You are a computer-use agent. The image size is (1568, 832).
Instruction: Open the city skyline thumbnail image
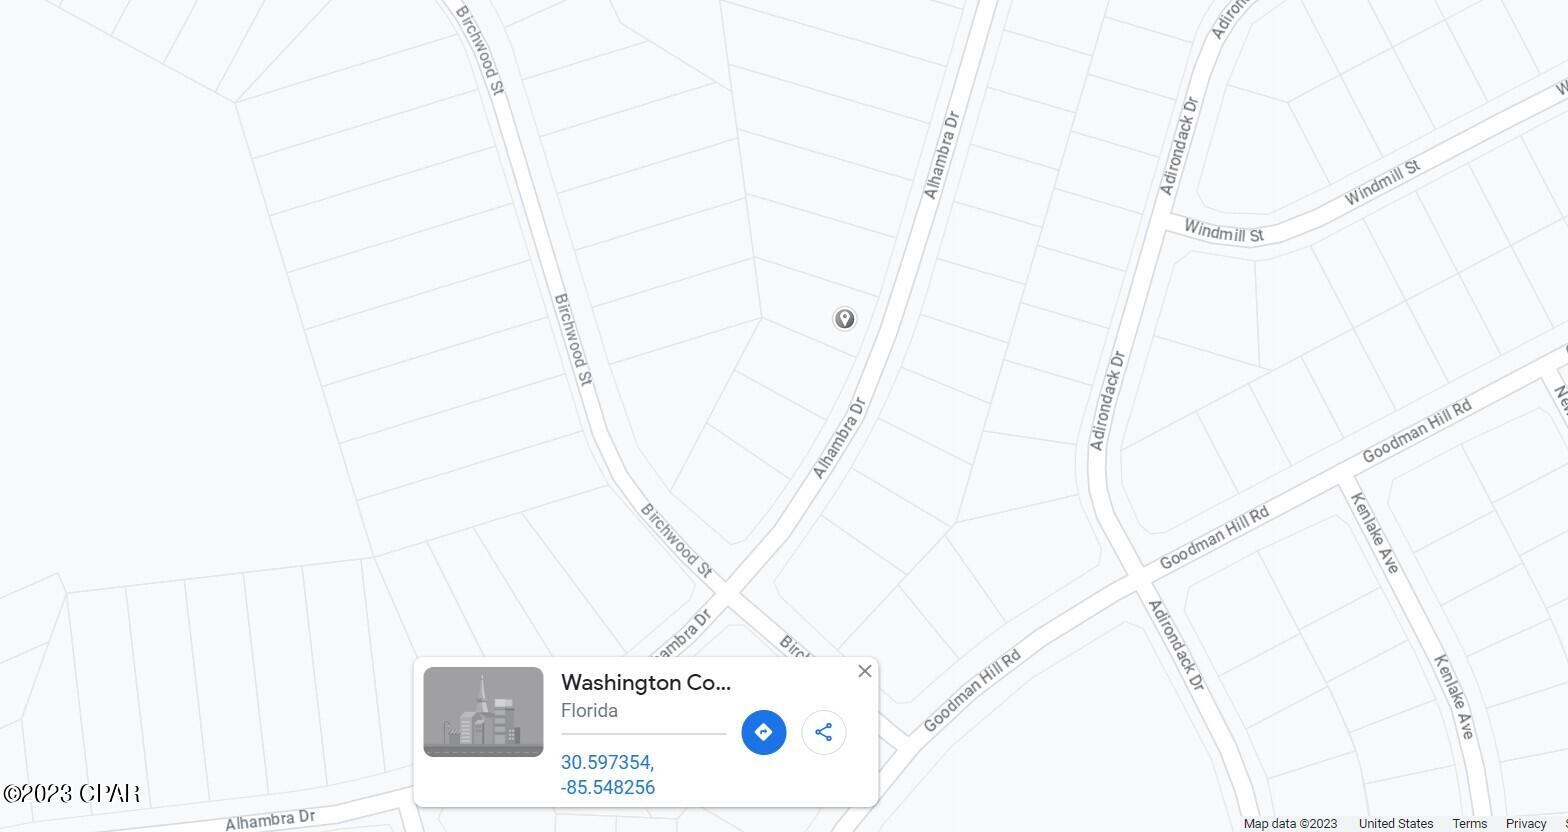[x=483, y=712]
